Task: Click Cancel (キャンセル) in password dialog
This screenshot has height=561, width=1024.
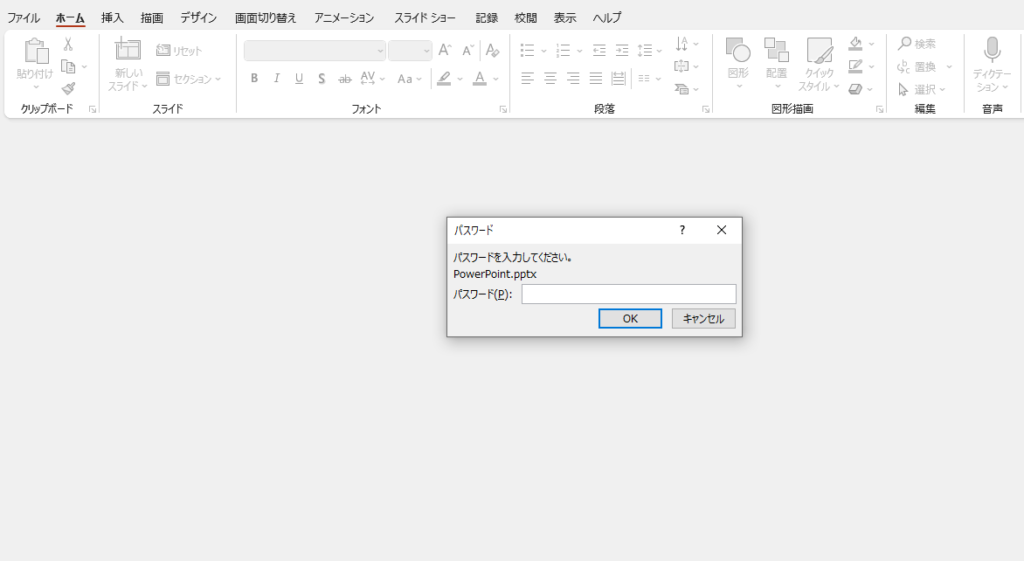Action: click(703, 319)
